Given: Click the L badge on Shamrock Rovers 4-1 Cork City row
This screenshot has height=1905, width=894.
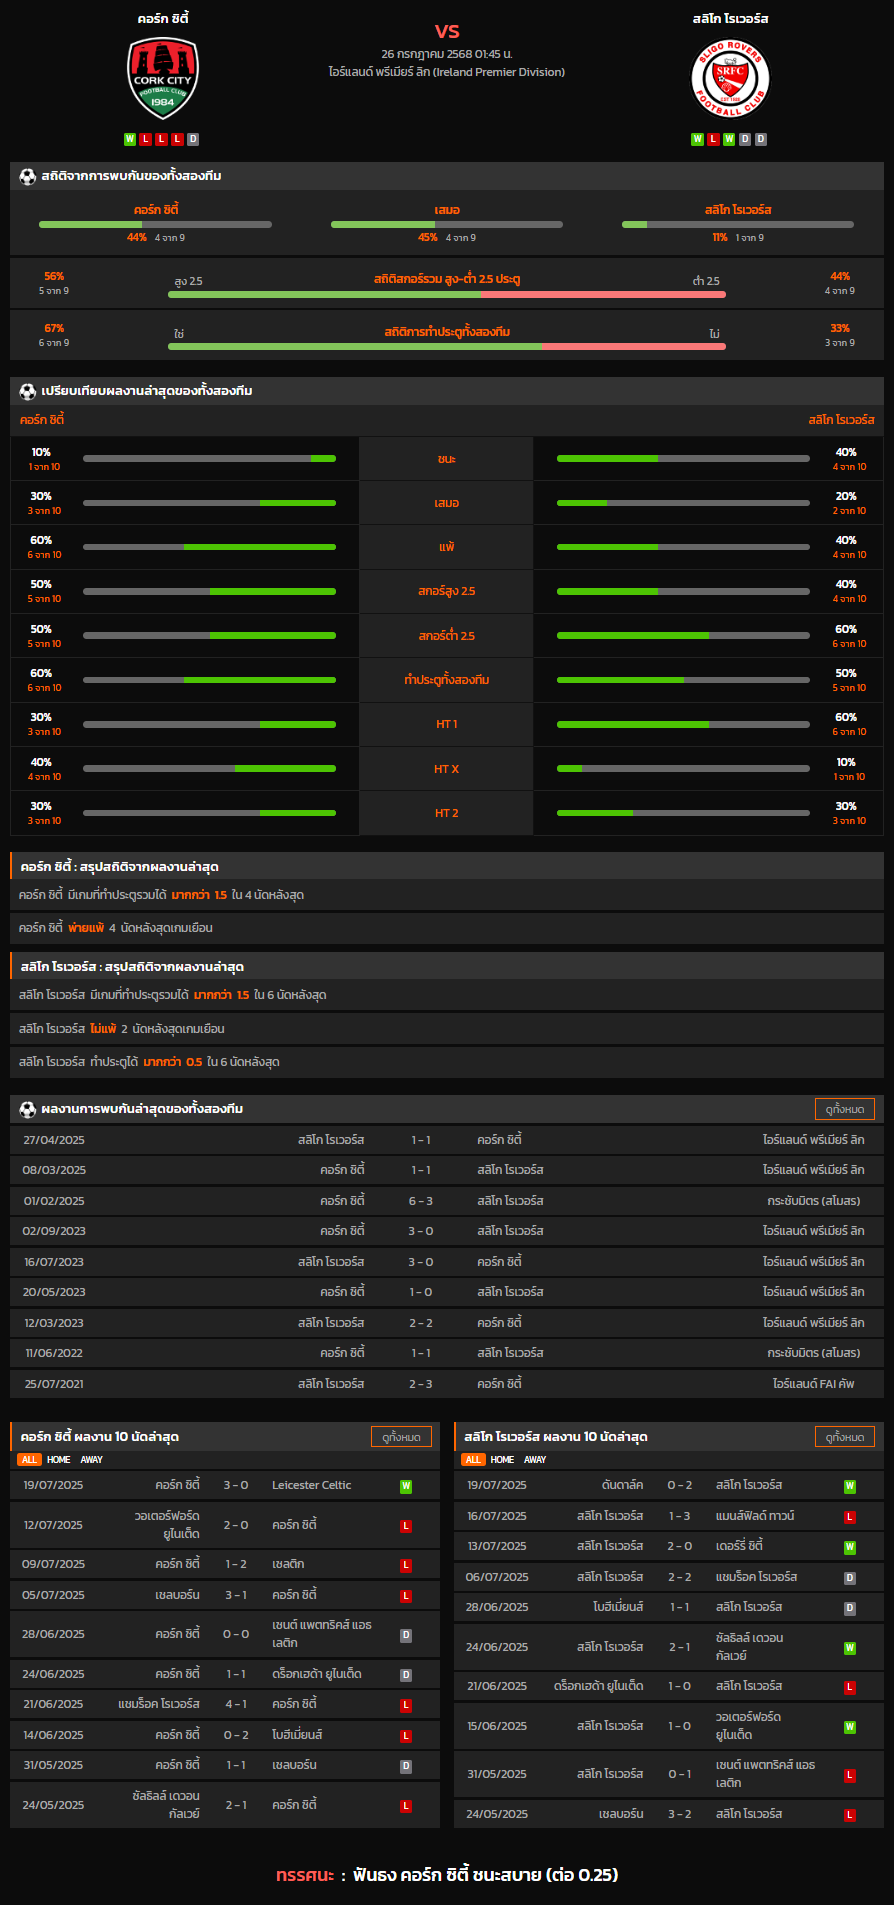Looking at the screenshot, I should (x=406, y=1706).
